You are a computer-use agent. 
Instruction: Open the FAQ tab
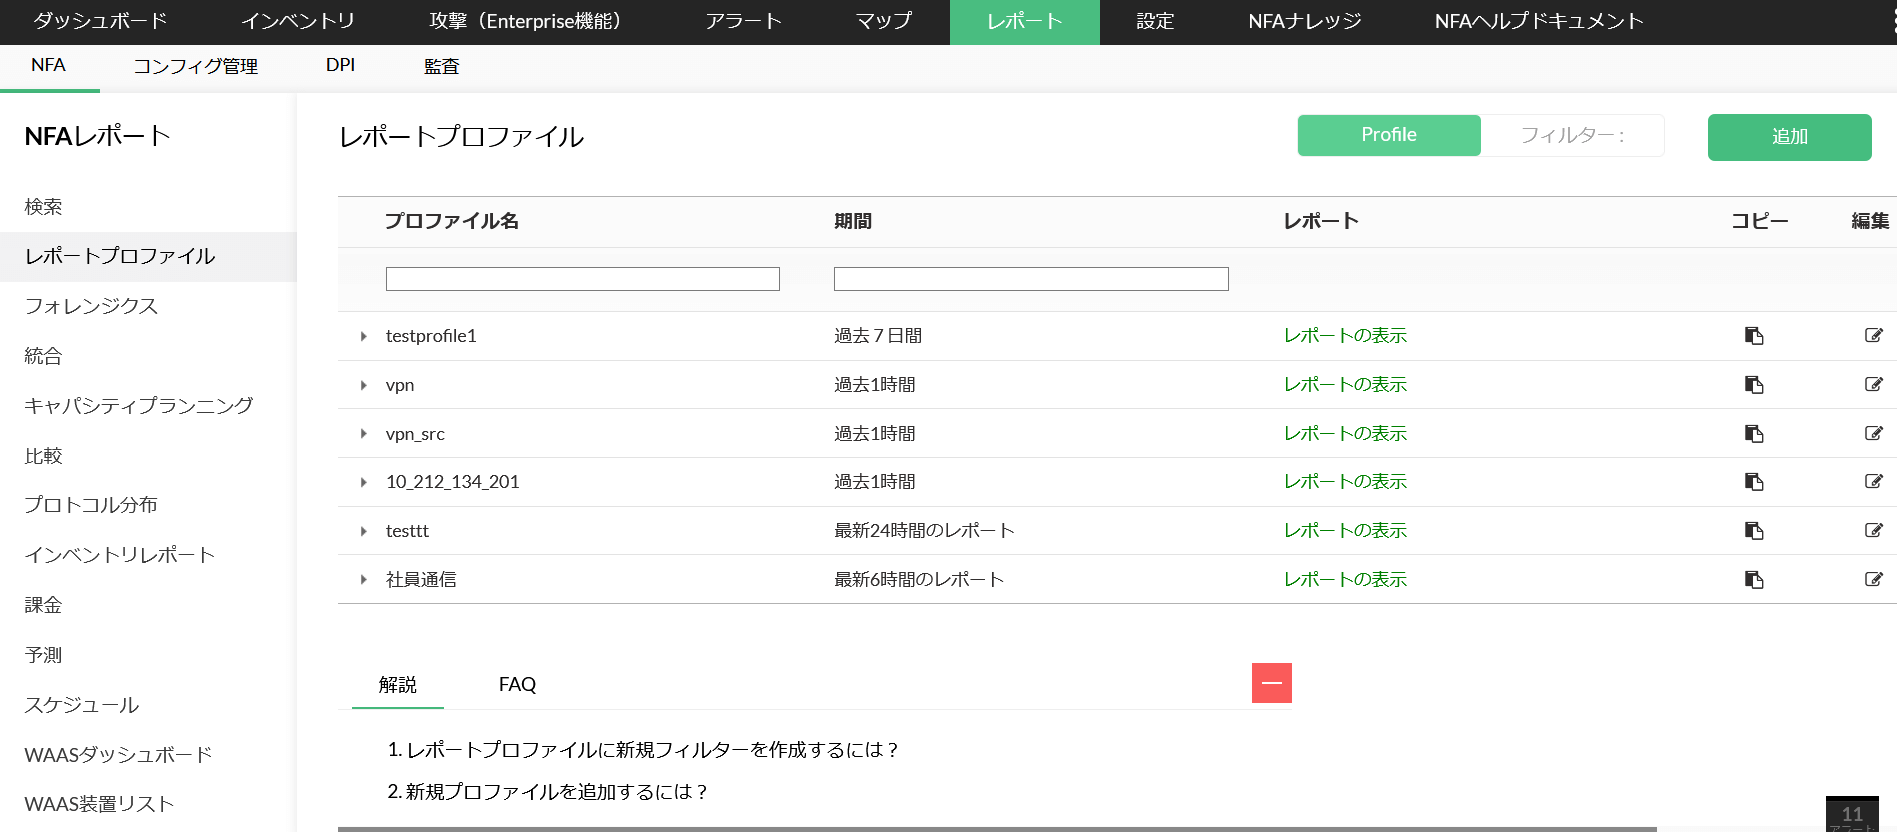(x=517, y=685)
